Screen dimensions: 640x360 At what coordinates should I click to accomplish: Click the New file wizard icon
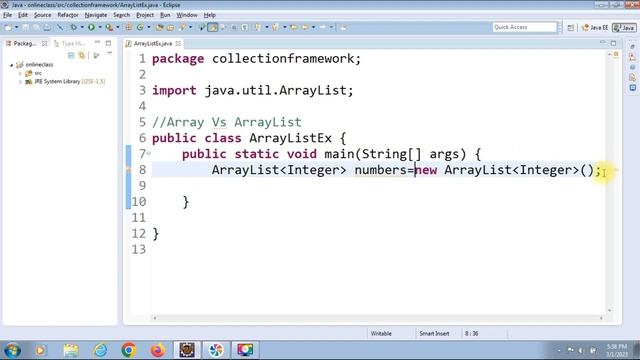click(x=8, y=27)
